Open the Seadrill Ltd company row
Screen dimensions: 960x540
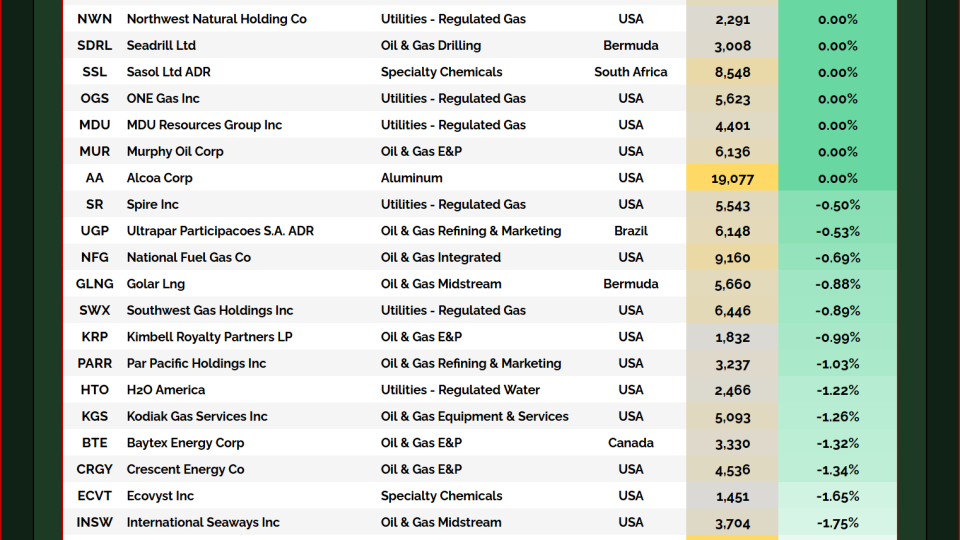161,46
